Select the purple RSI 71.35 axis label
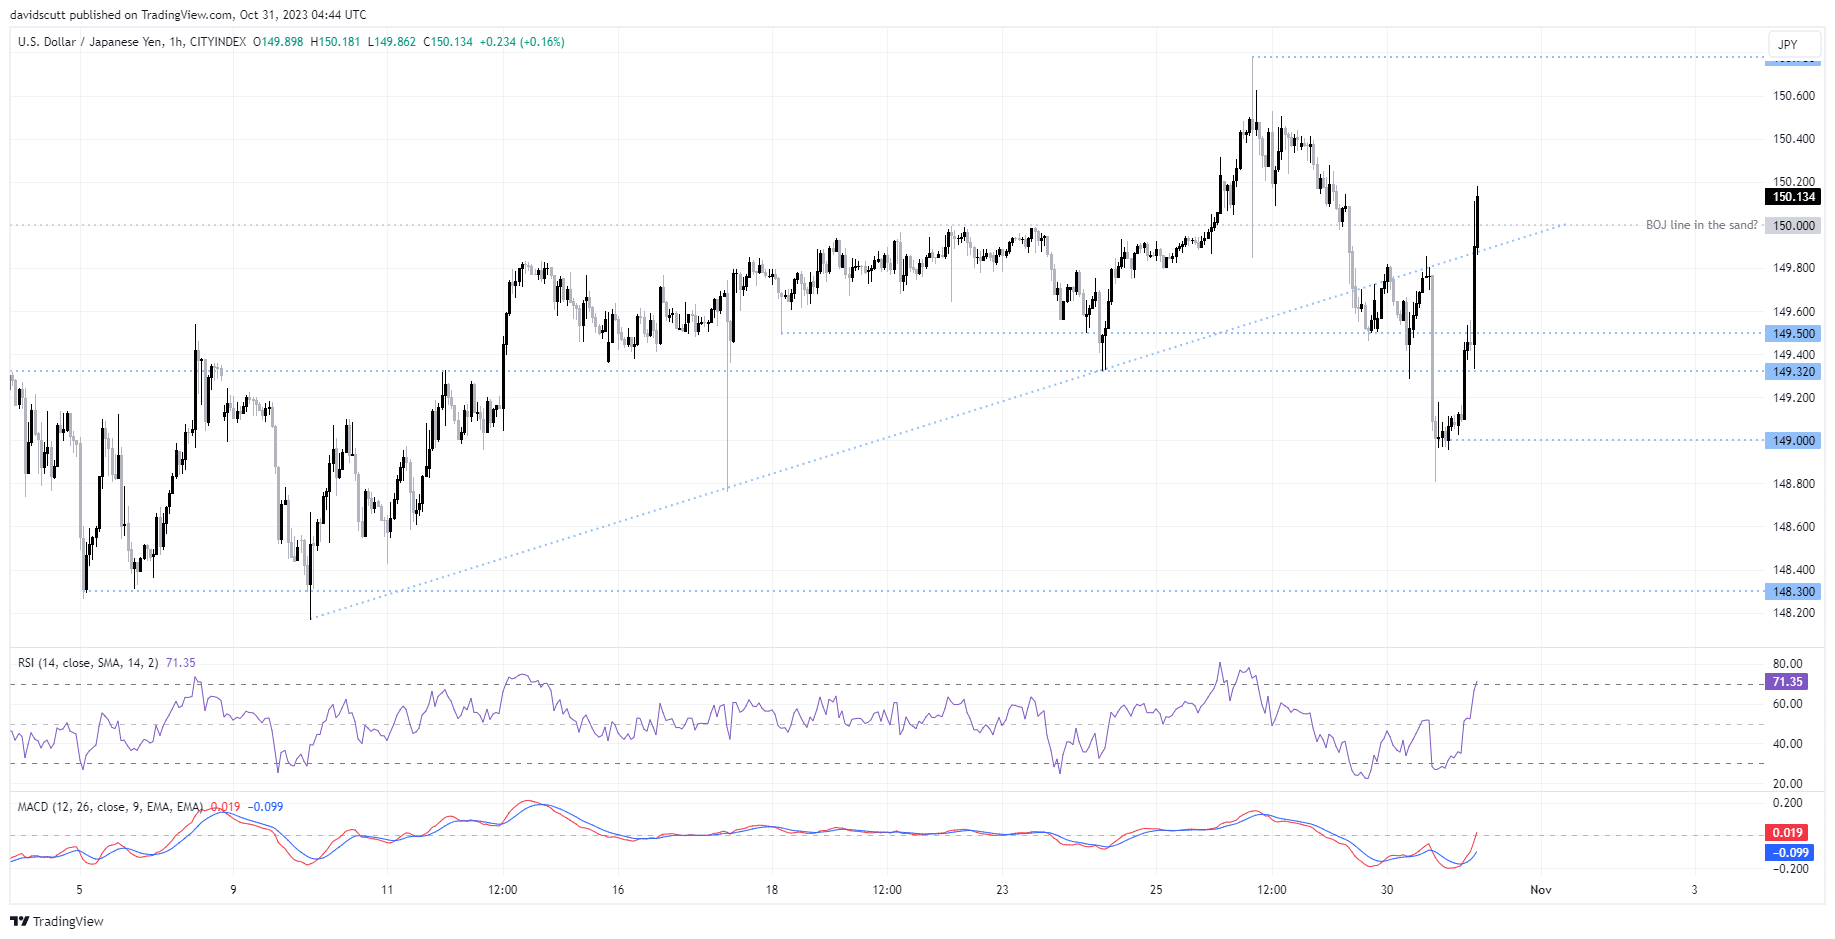 click(1787, 682)
